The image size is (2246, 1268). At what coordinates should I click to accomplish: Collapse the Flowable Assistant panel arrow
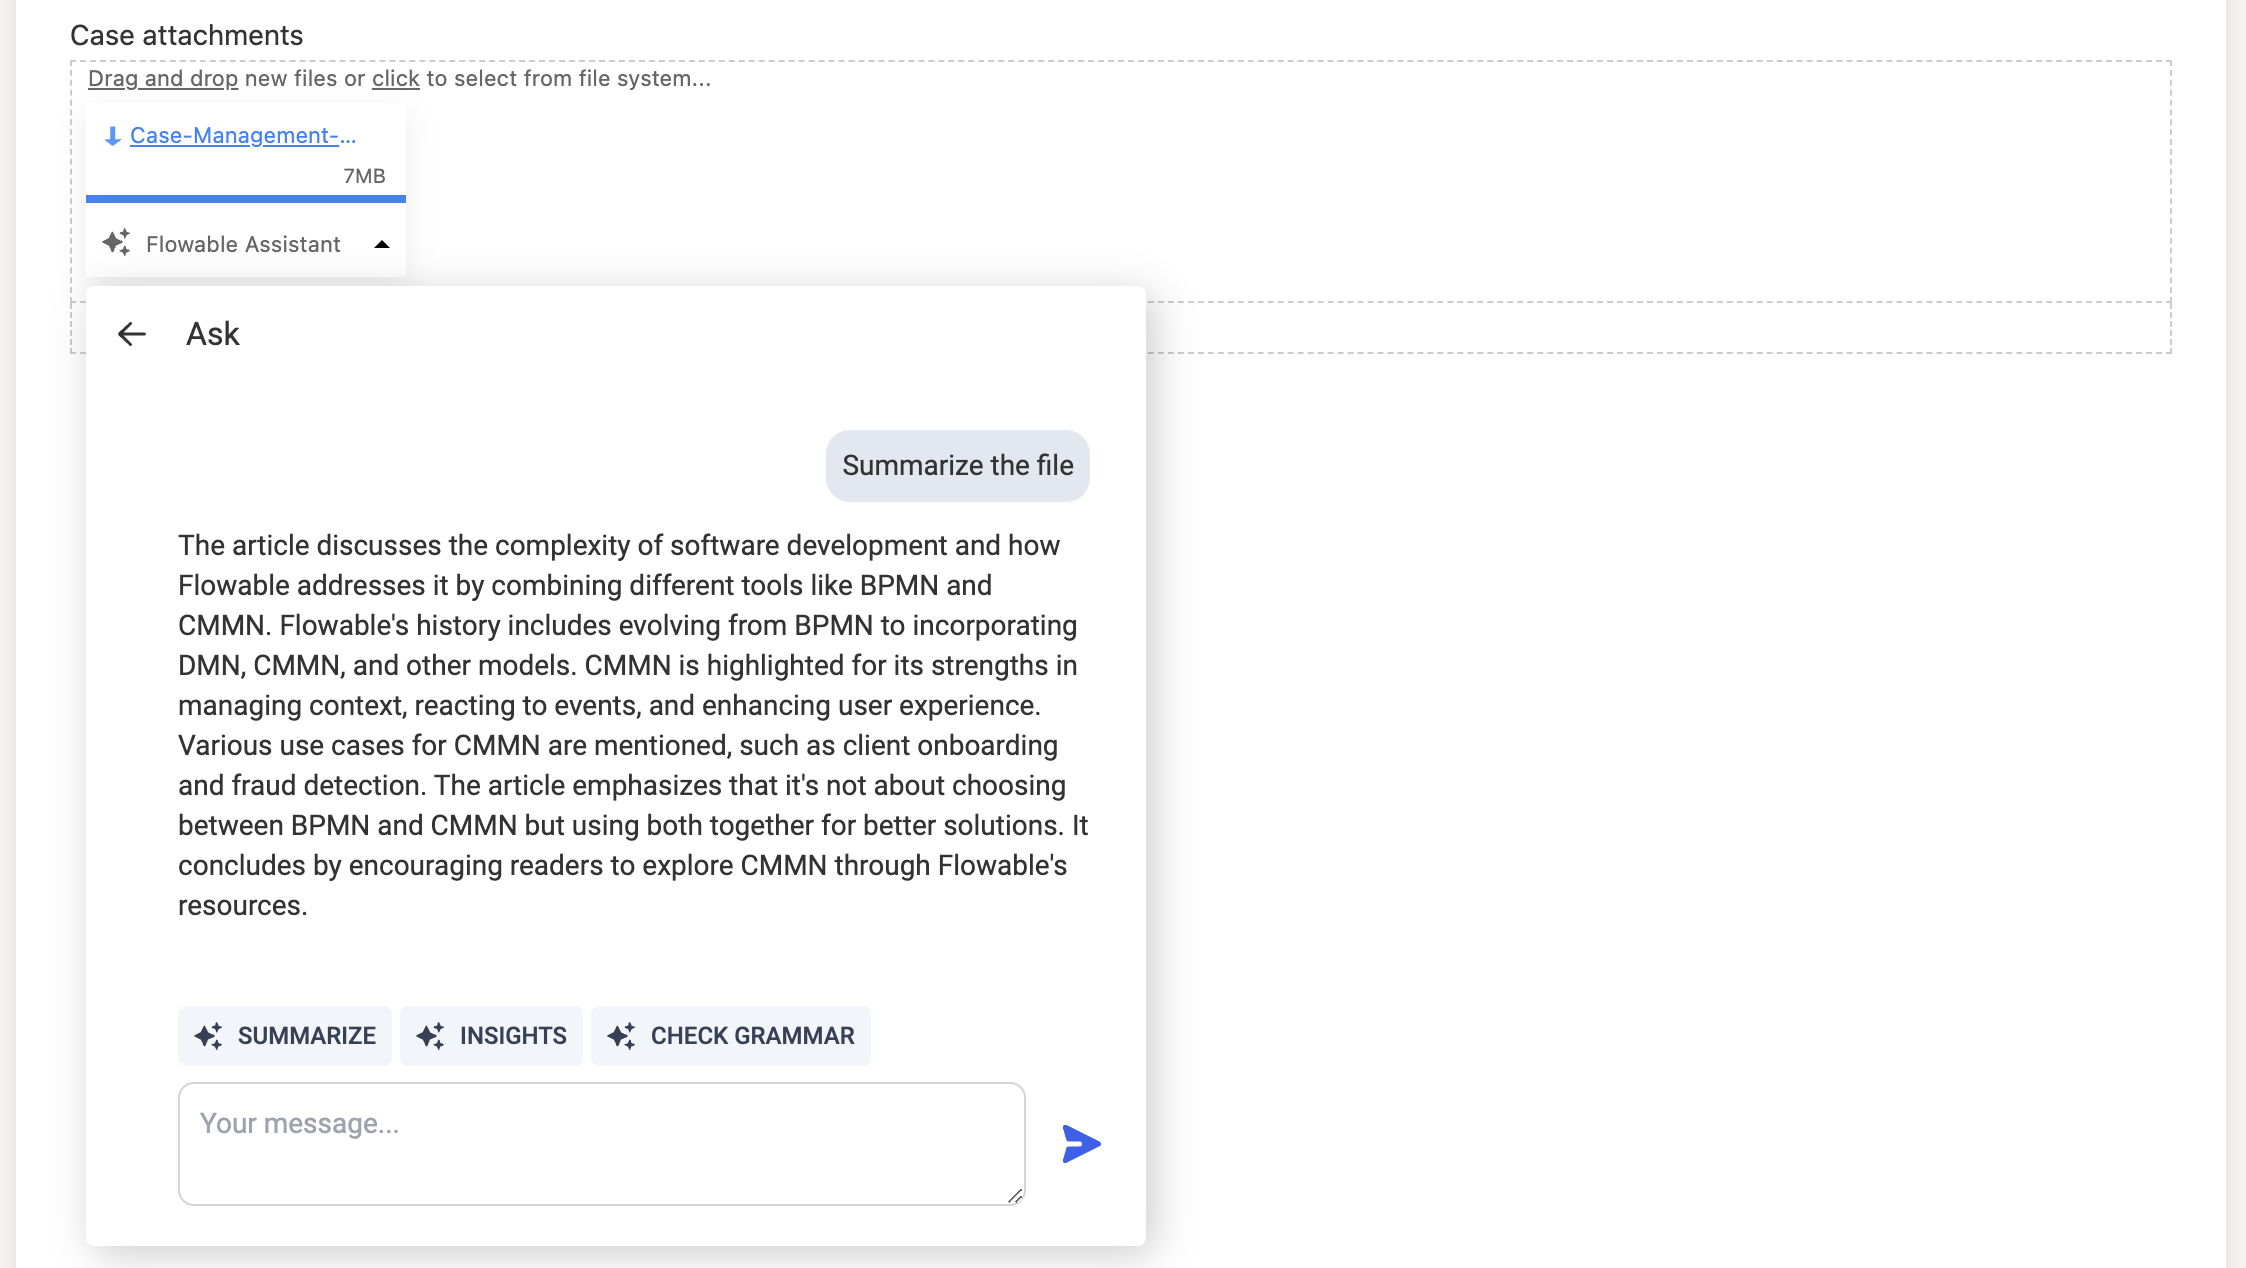tap(382, 244)
